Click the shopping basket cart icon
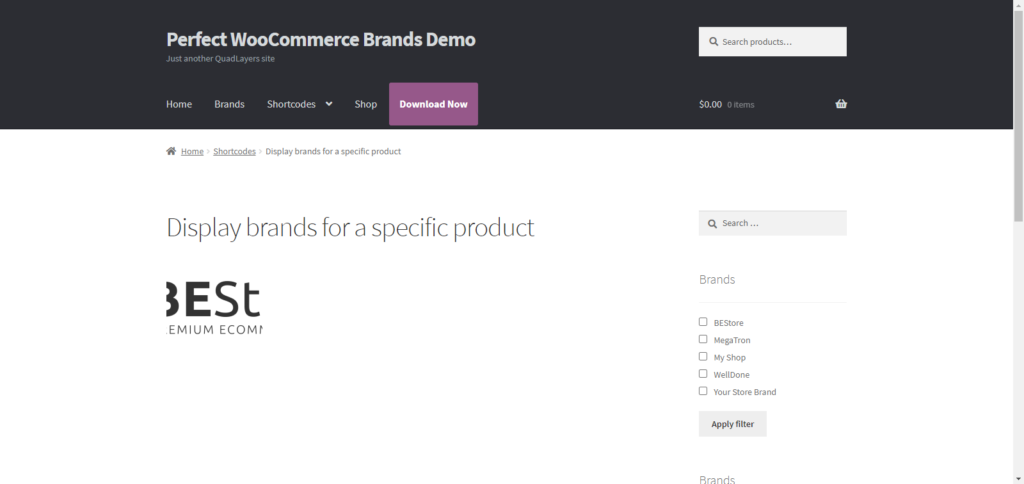 pos(841,104)
